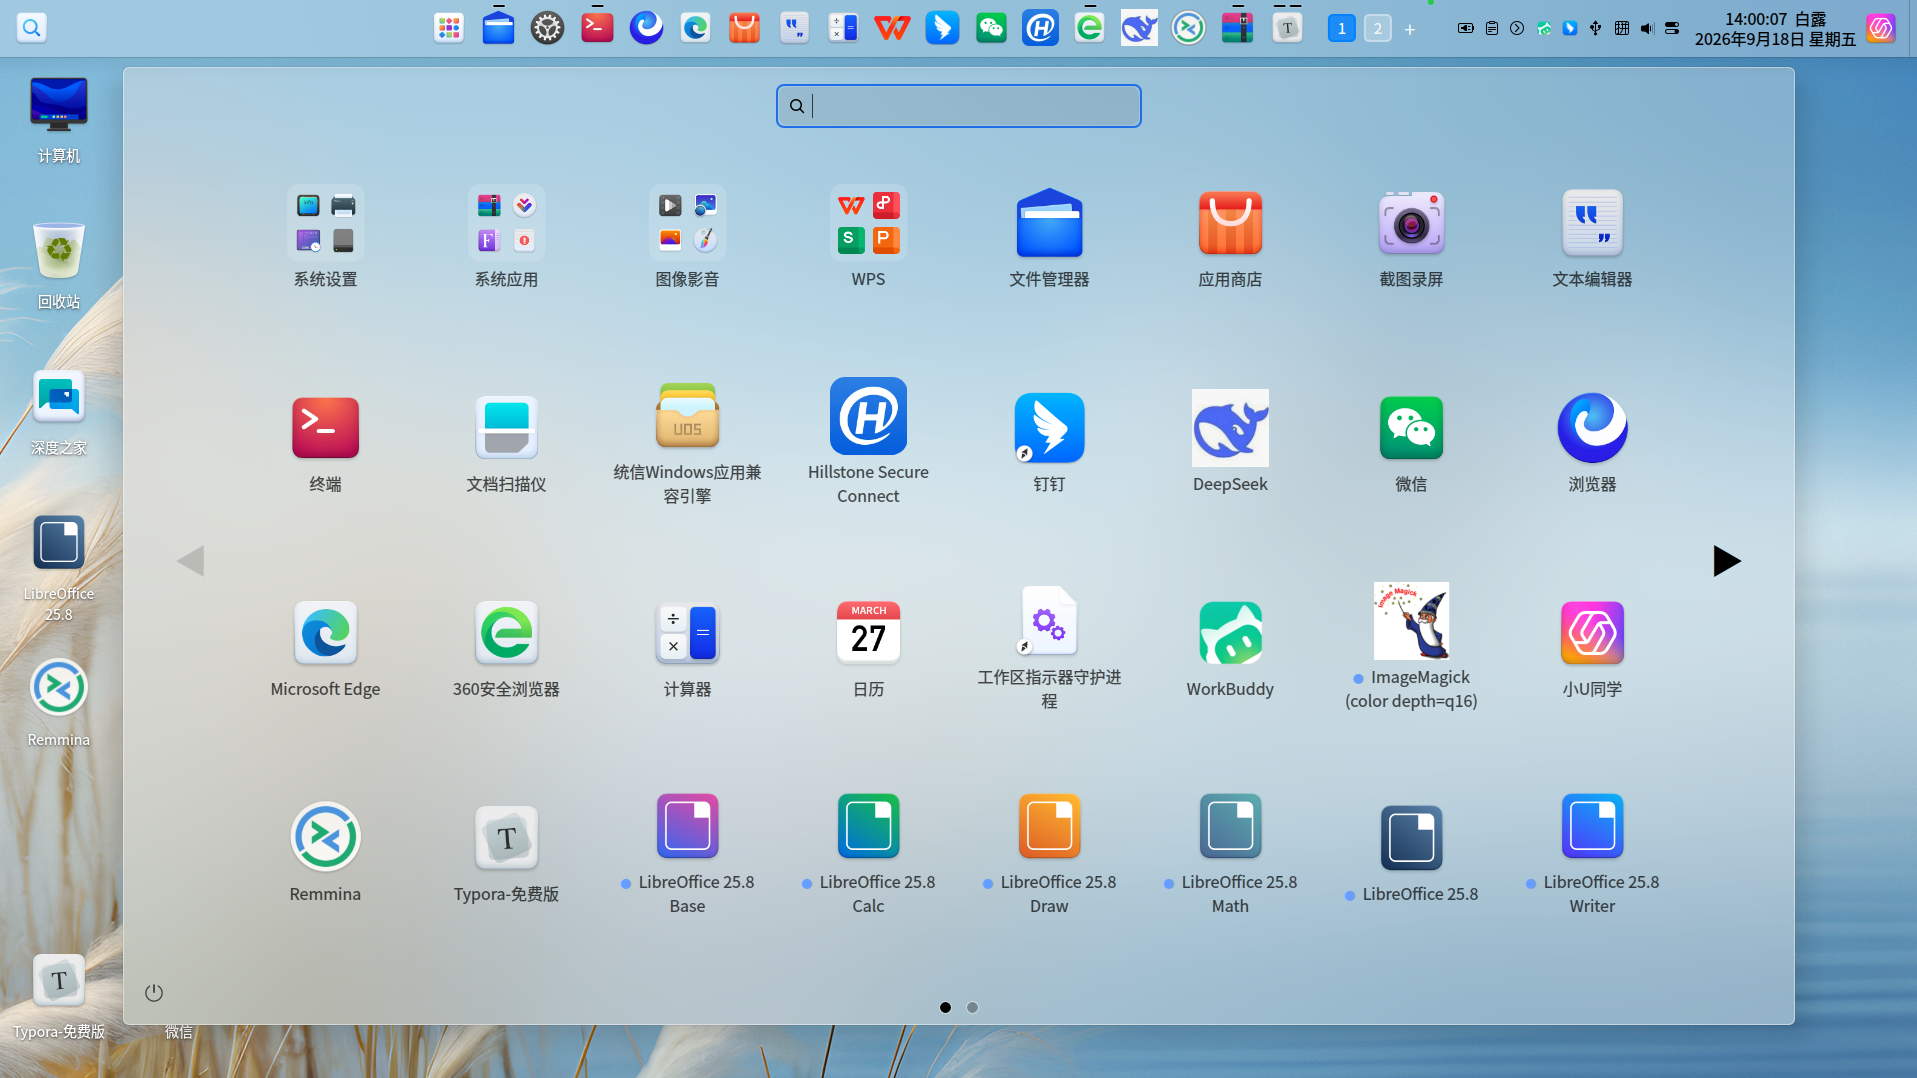Open LibreOffice 25.8 Base

coord(687,826)
